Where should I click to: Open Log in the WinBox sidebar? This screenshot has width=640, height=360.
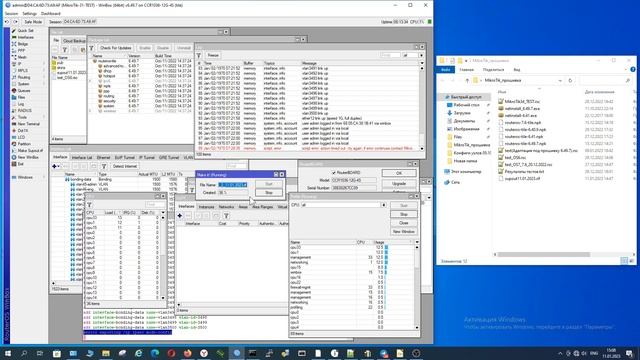(21, 104)
